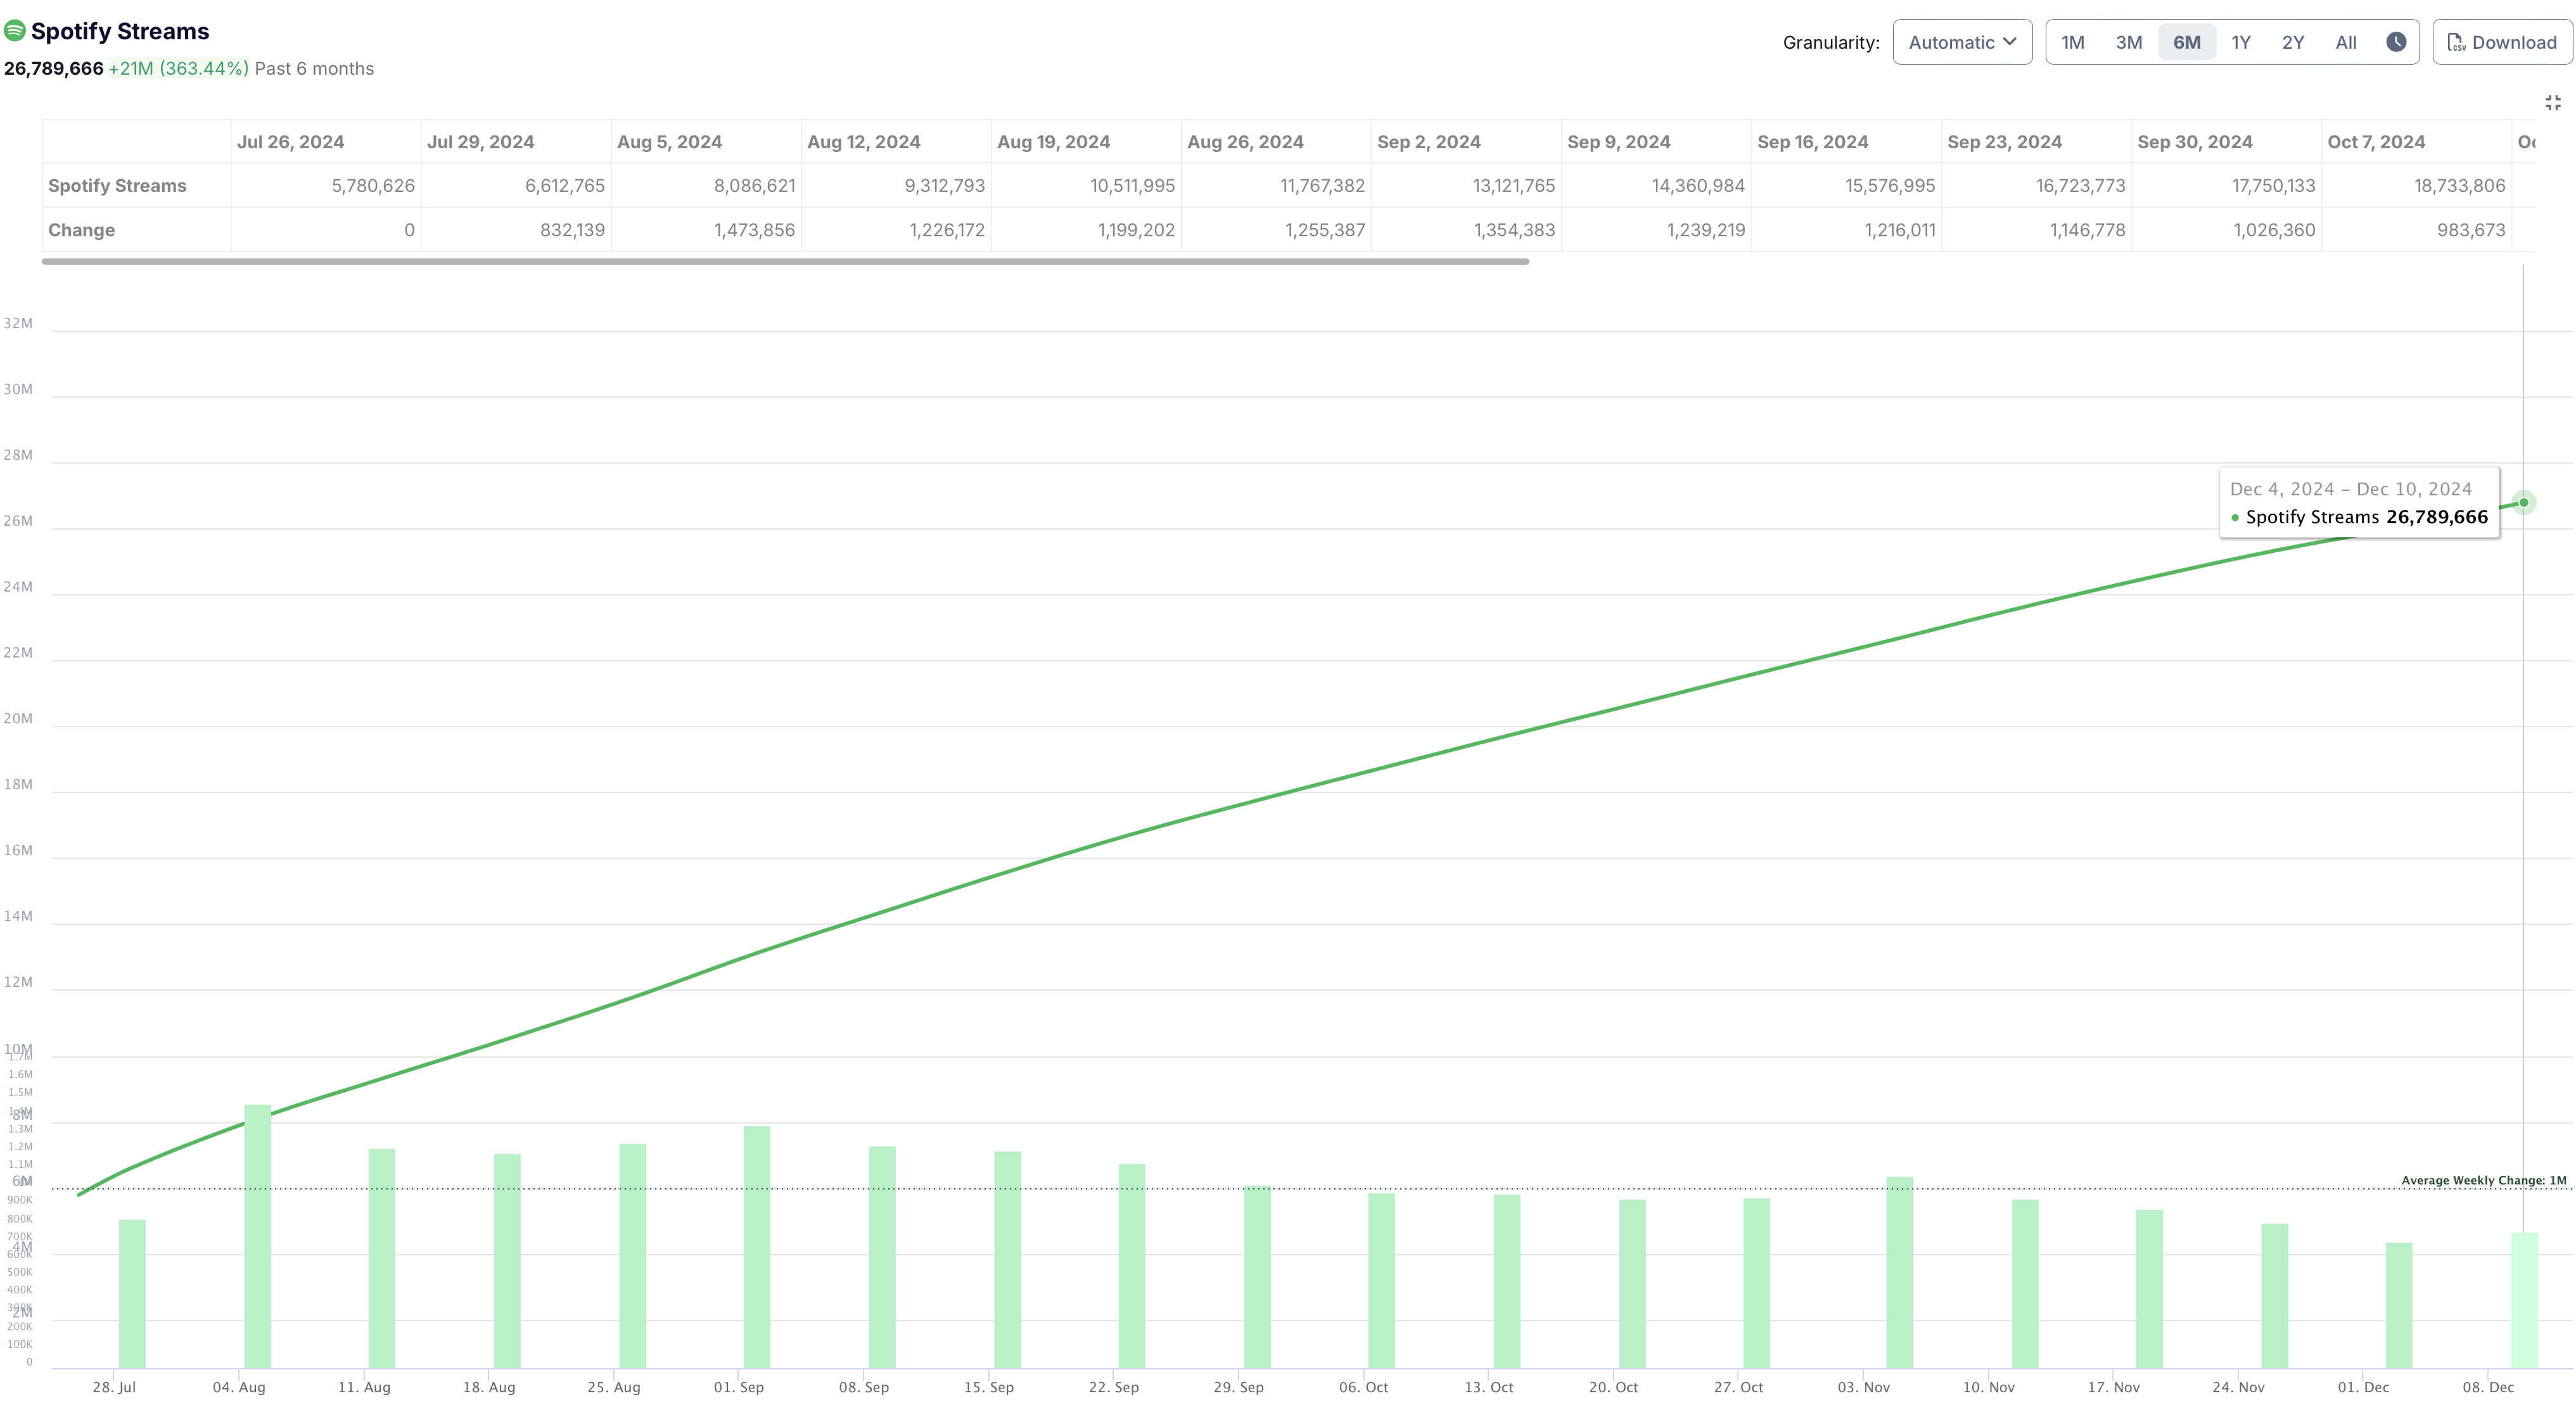Click the weekly change bar above 04. Aug
Image resolution: width=2576 pixels, height=1415 pixels.
coord(257,1236)
